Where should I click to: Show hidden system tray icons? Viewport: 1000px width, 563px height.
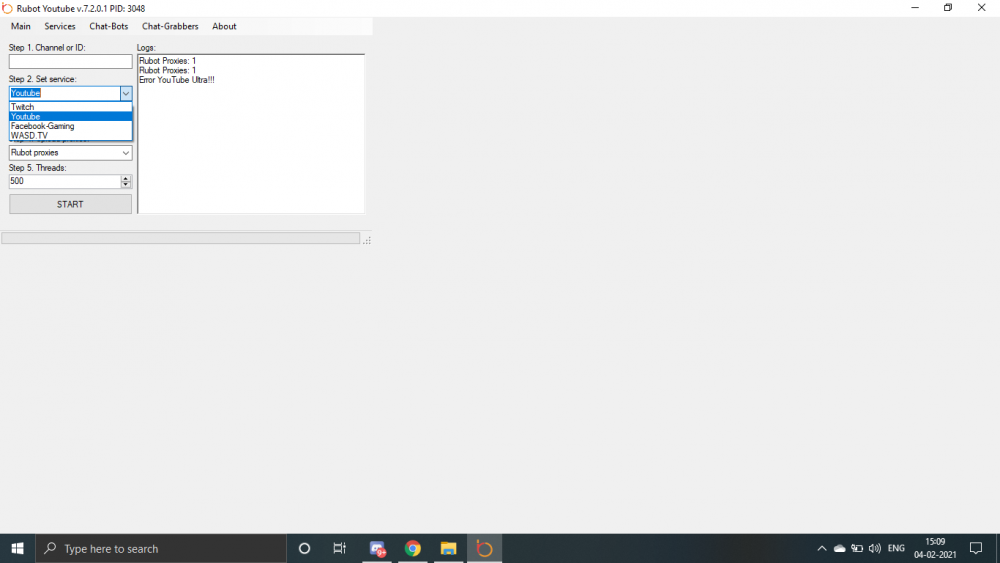tap(822, 548)
